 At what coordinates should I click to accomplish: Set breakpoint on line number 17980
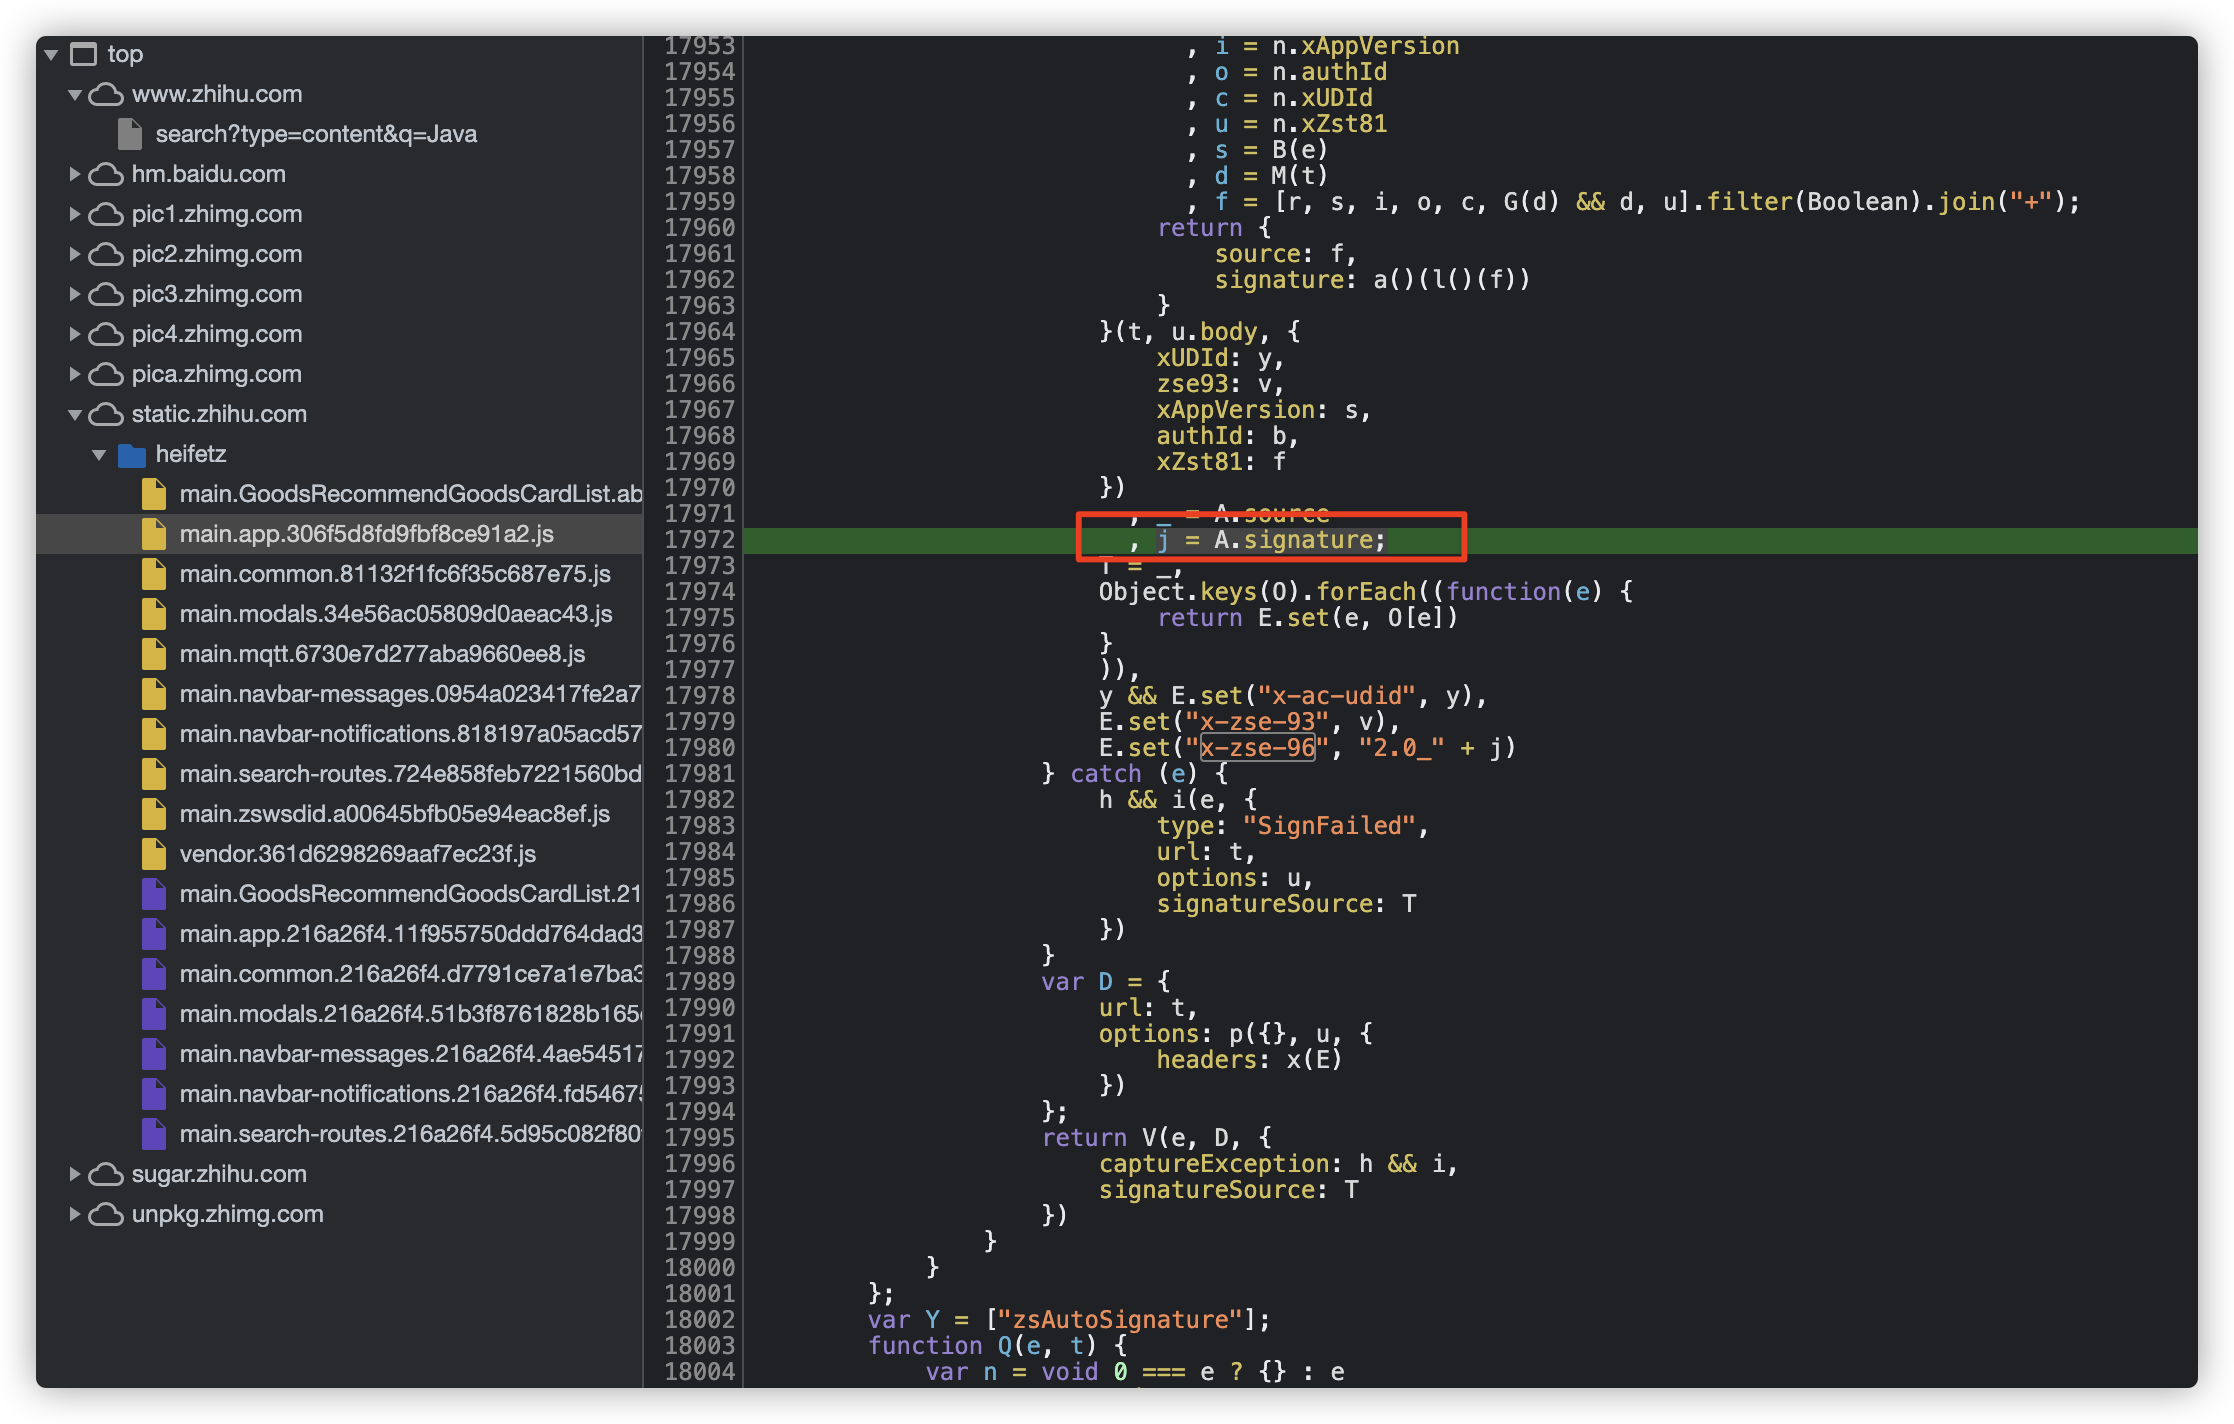(699, 748)
